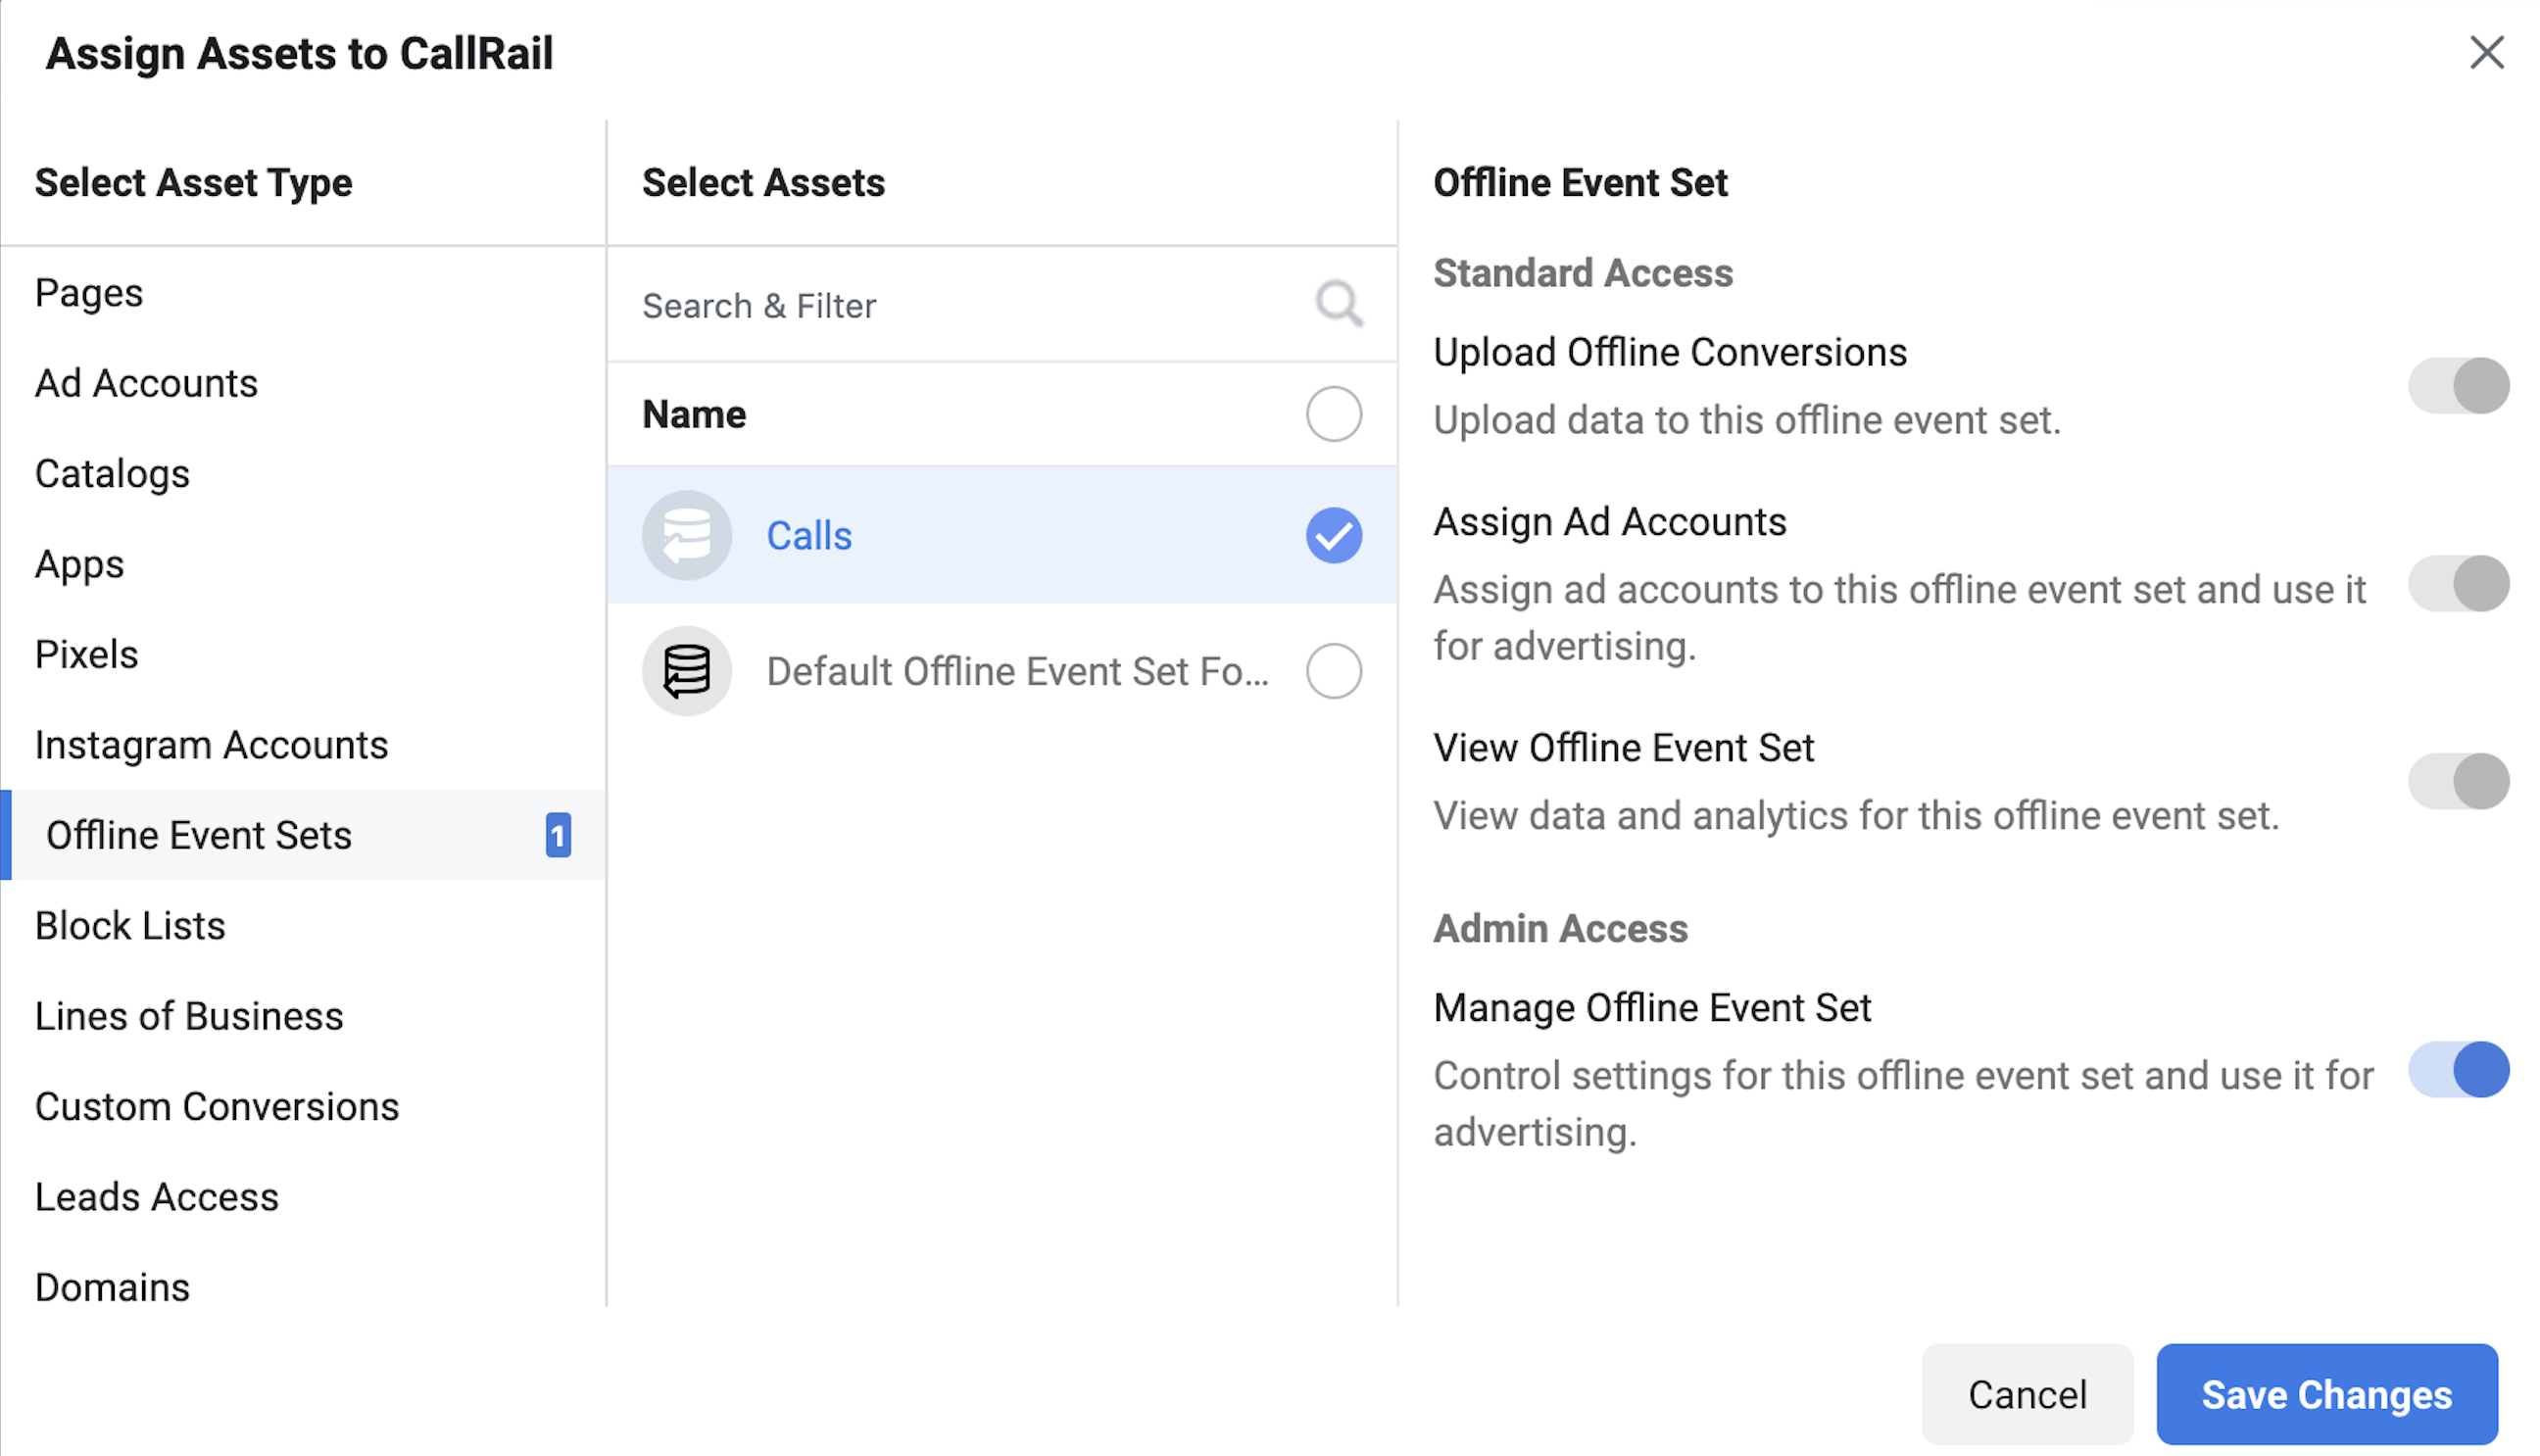The image size is (2540, 1456).
Task: Toggle View Offline Event Set switch
Action: point(2459,781)
